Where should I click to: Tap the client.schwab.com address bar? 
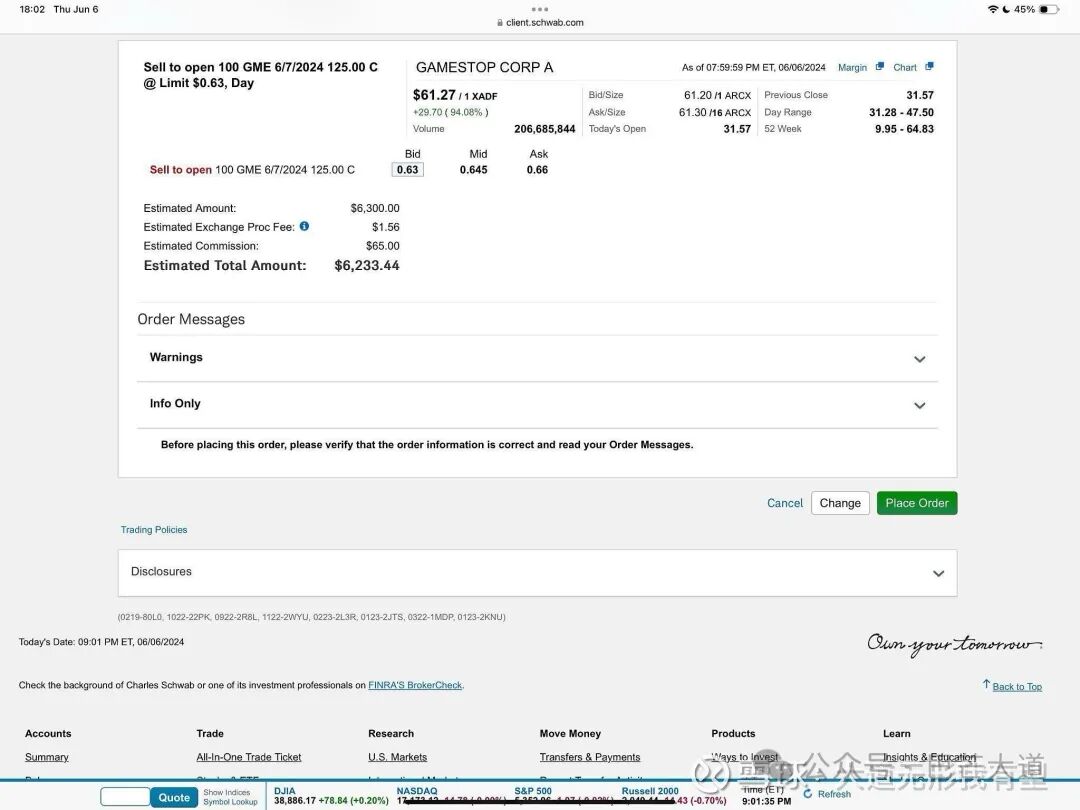click(540, 22)
